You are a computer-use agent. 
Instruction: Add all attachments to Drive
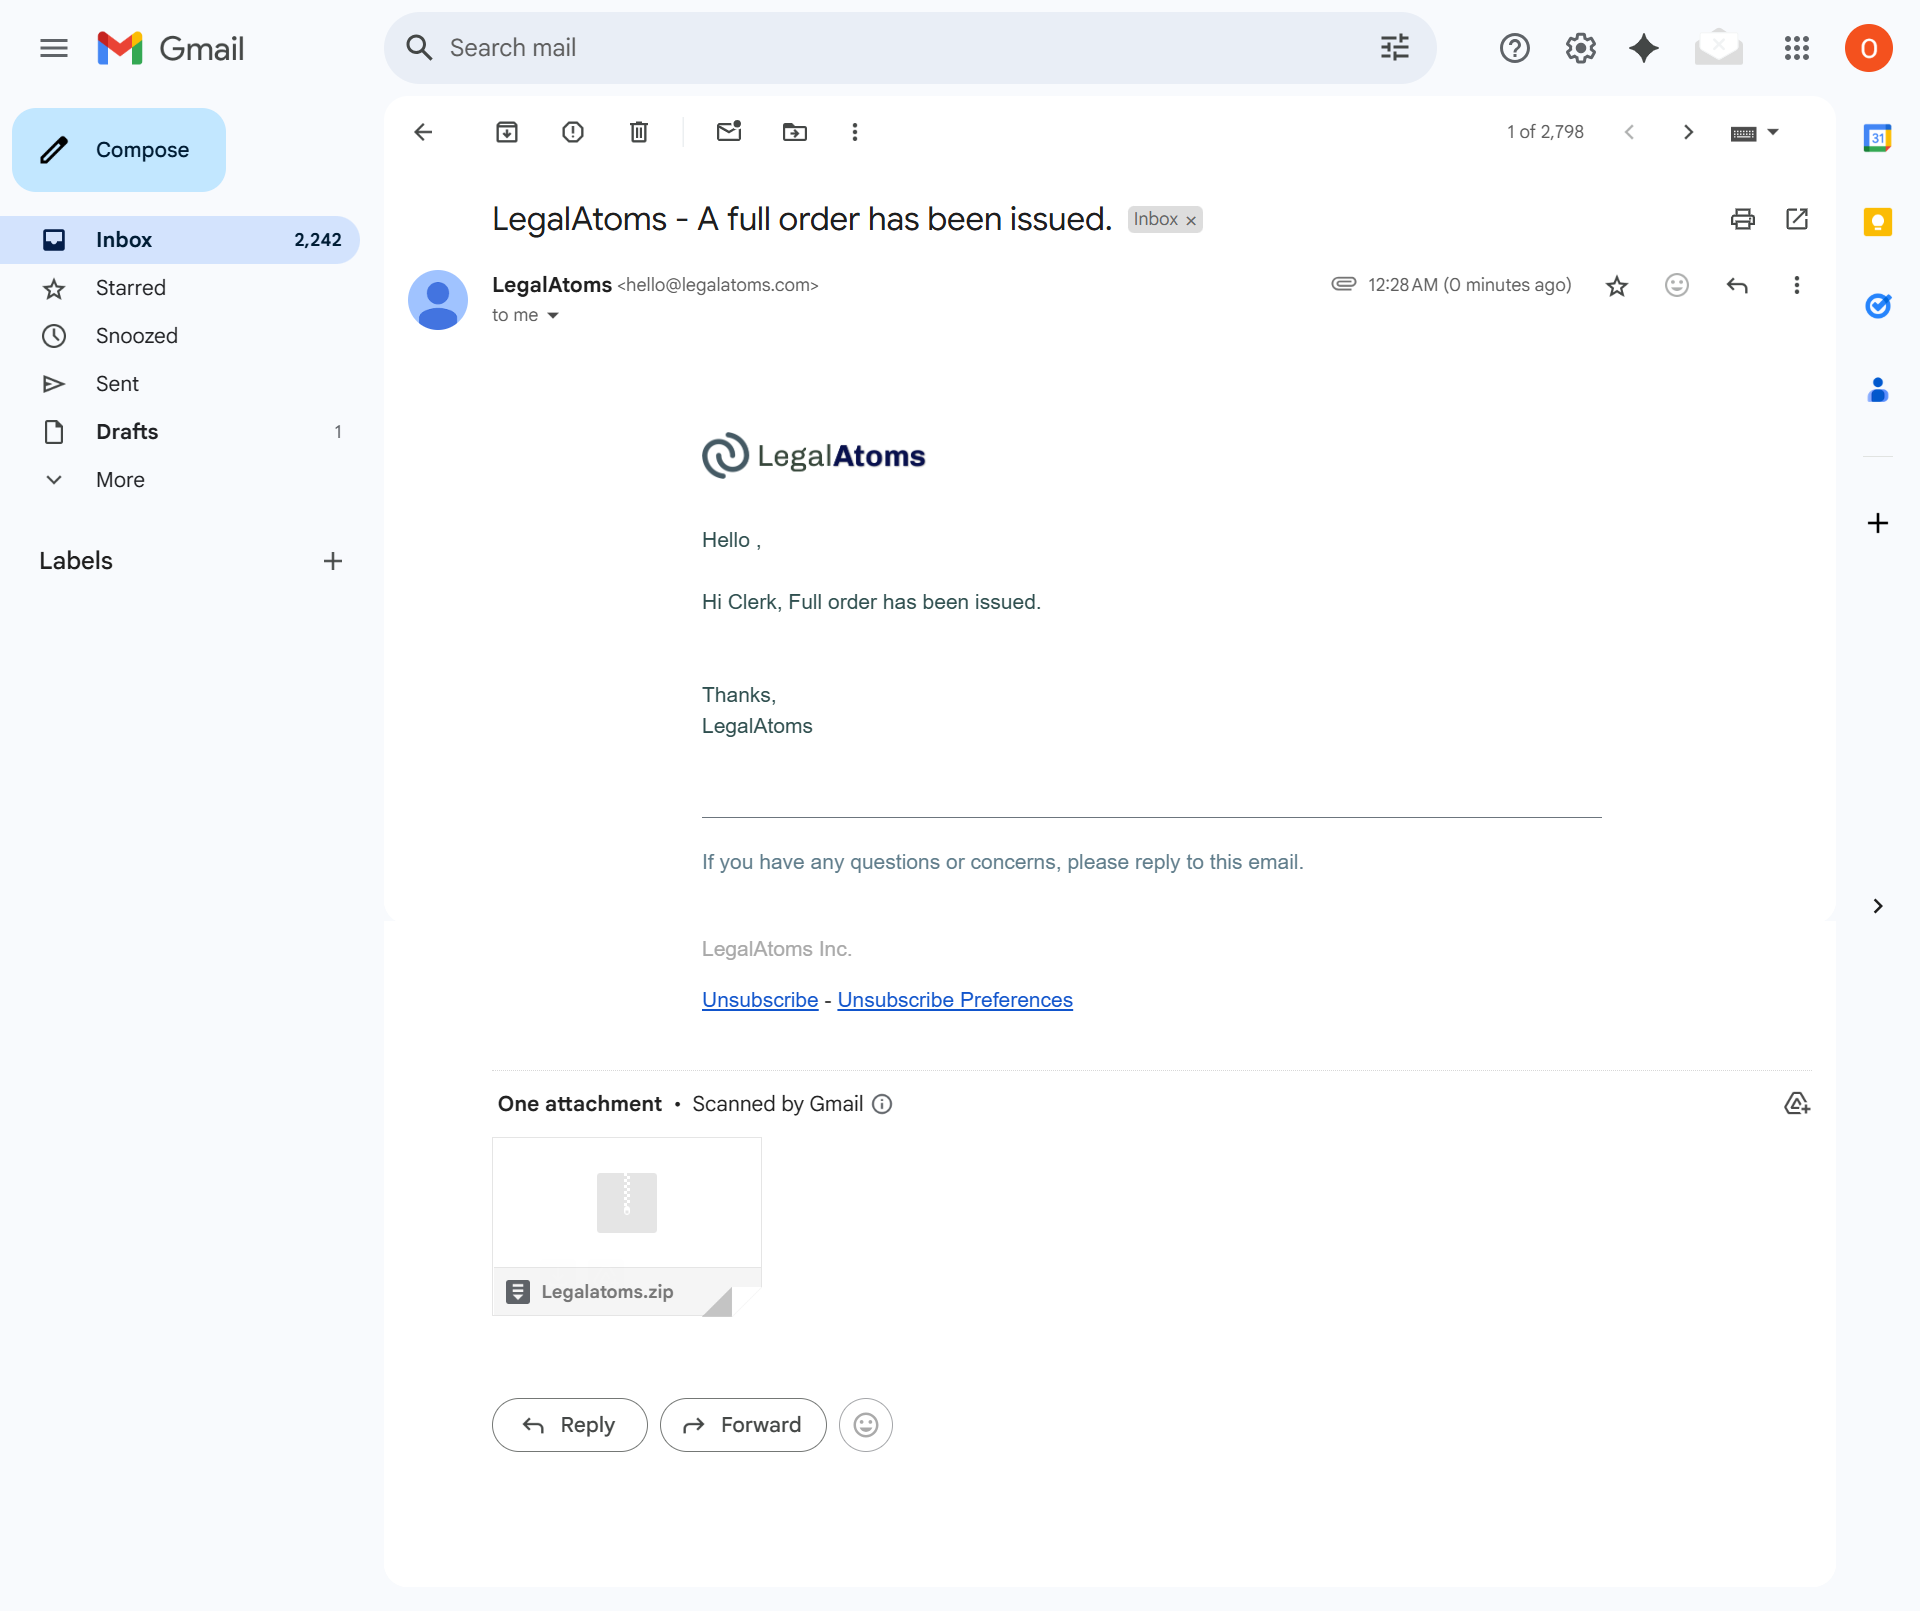click(x=1797, y=1104)
